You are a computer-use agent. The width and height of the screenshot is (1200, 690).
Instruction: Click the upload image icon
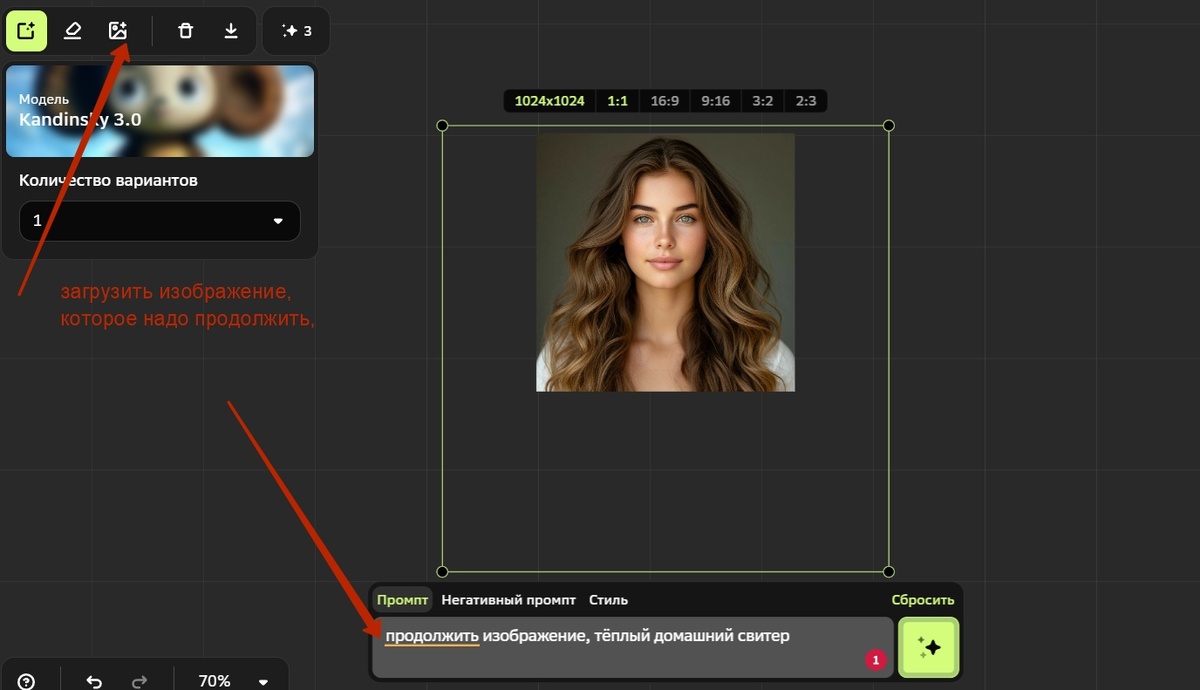pos(118,31)
